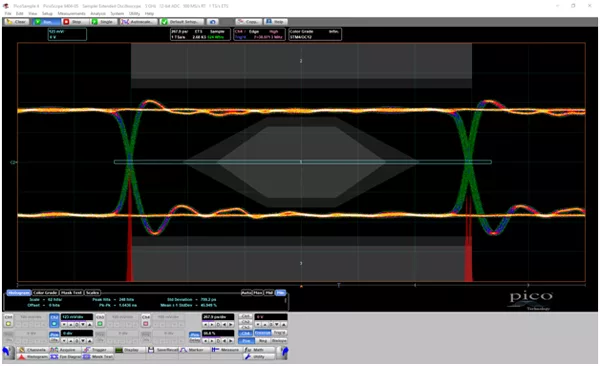Screen dimensions: 600x366
Task: Open the Channels menu in bottom panel
Action: click(x=33, y=350)
